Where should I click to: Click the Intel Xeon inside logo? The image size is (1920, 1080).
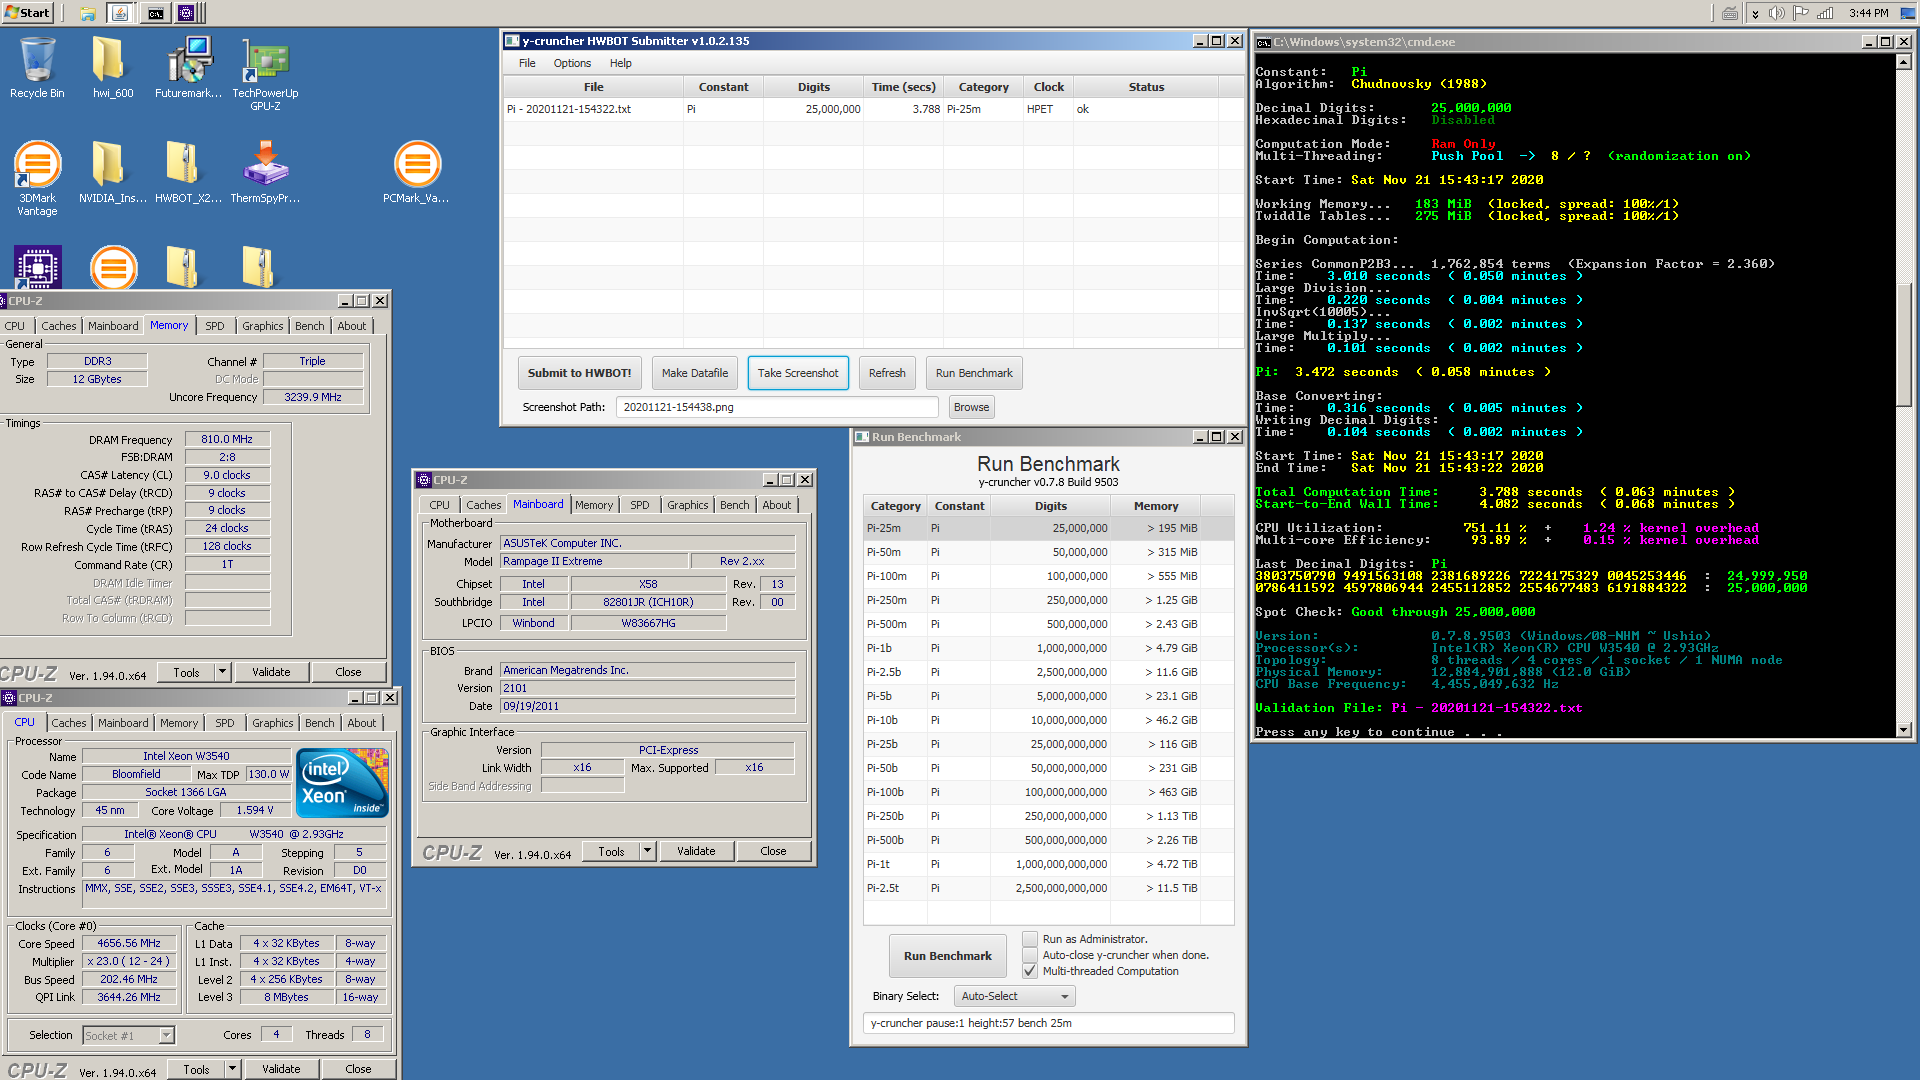point(342,783)
